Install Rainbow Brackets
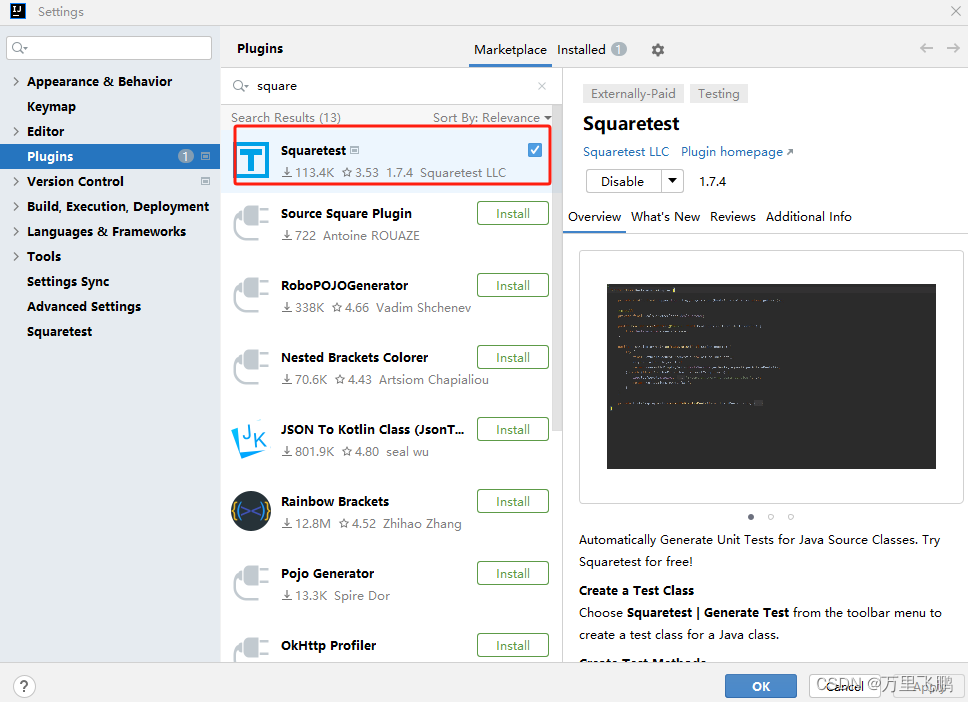Image resolution: width=968 pixels, height=702 pixels. click(512, 501)
